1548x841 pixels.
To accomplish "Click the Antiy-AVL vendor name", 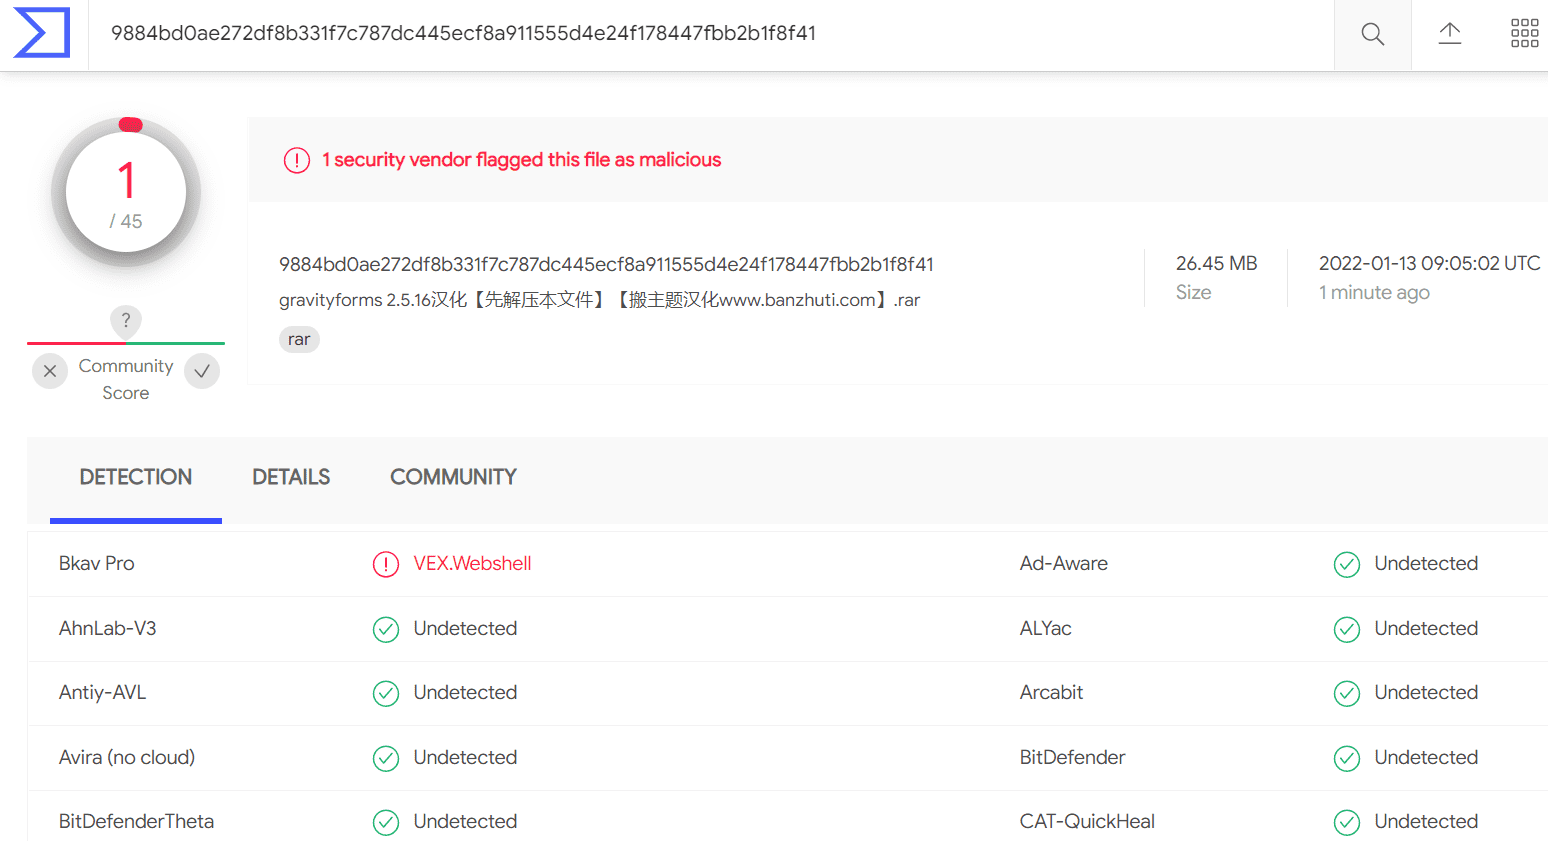I will click(x=103, y=692).
